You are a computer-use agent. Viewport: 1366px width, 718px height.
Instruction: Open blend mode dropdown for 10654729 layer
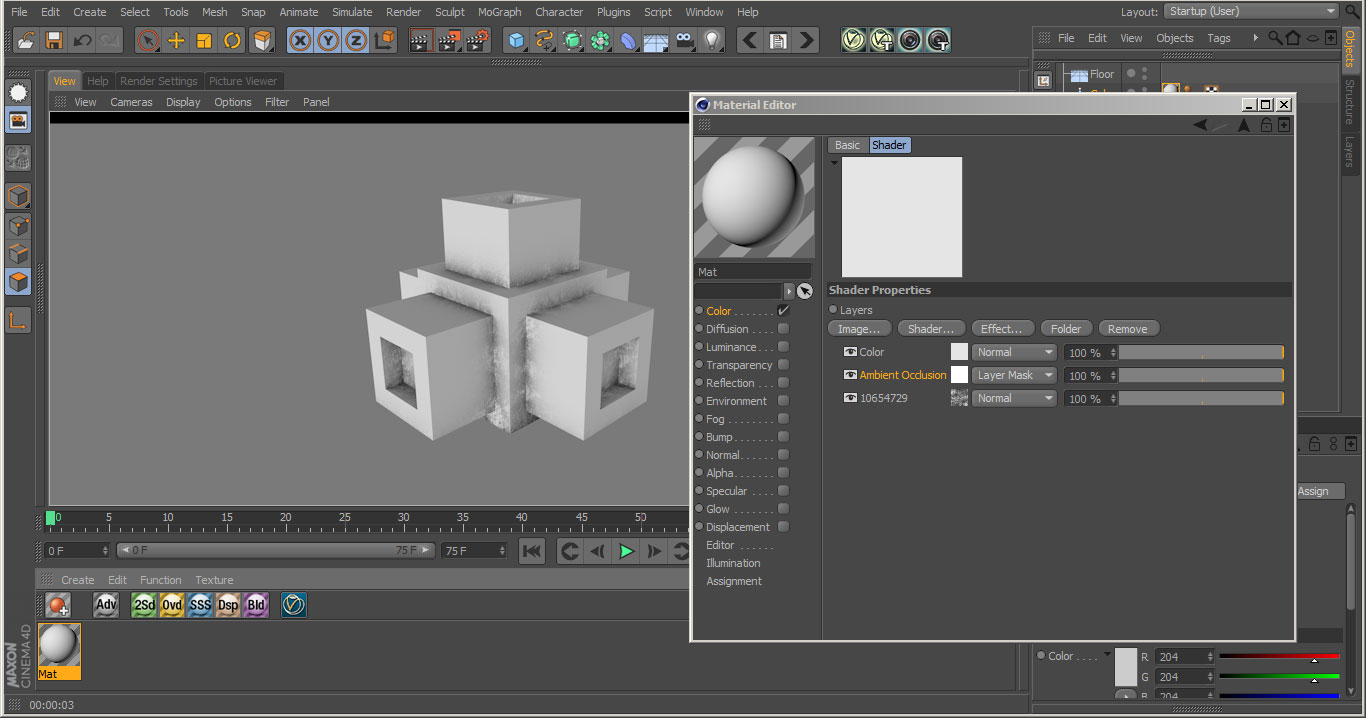coord(1014,398)
